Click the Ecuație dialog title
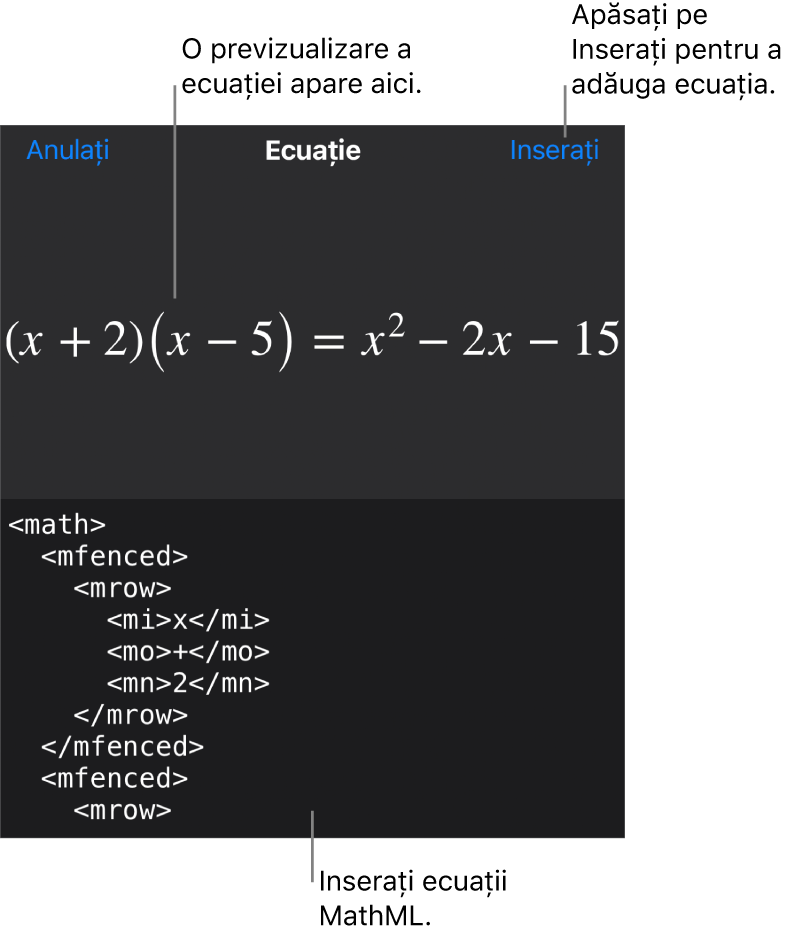Image resolution: width=796 pixels, height=943 pixels. point(312,151)
